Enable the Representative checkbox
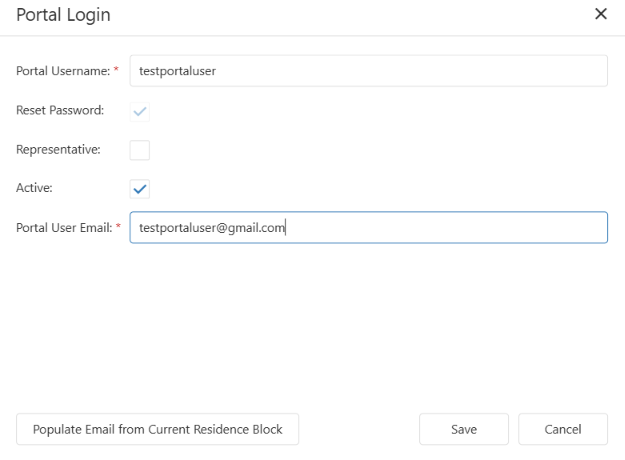Image resolution: width=625 pixels, height=460 pixels. click(x=140, y=150)
